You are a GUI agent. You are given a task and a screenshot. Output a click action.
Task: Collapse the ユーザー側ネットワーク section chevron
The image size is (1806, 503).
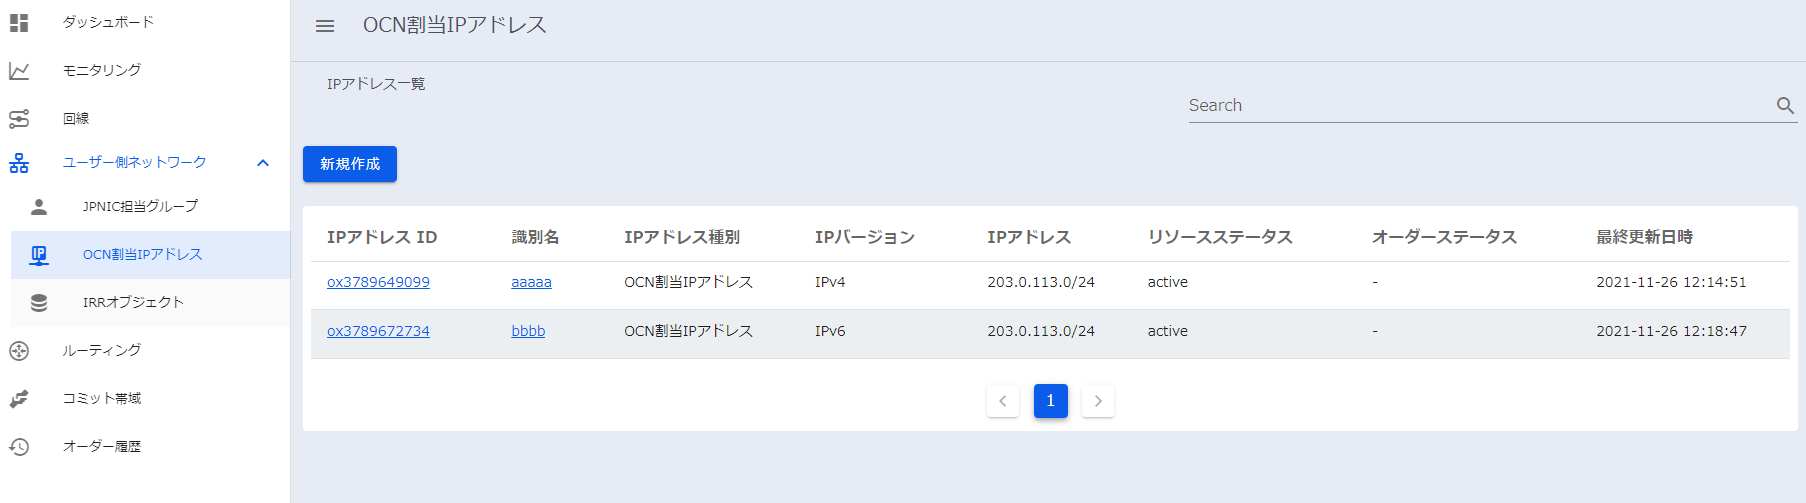pos(263,163)
